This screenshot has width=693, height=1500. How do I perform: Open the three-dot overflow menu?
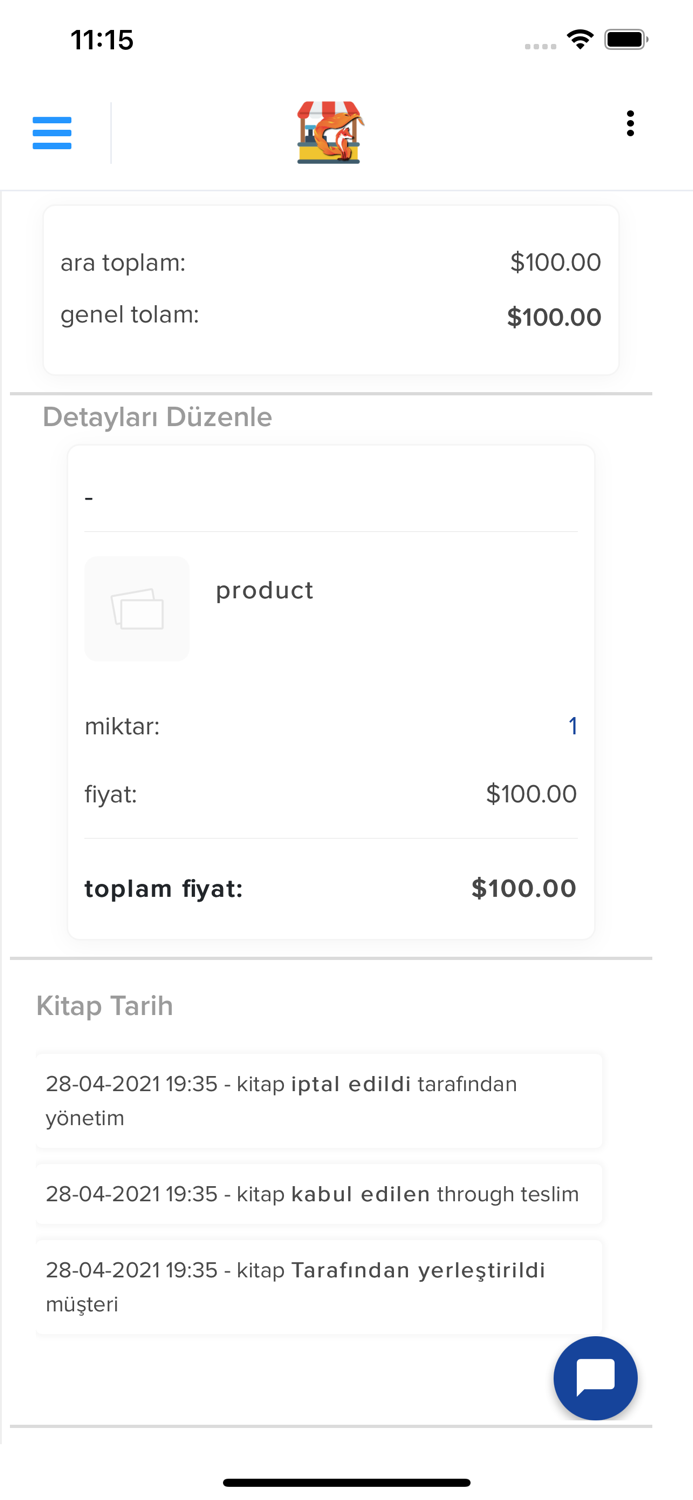coord(630,123)
